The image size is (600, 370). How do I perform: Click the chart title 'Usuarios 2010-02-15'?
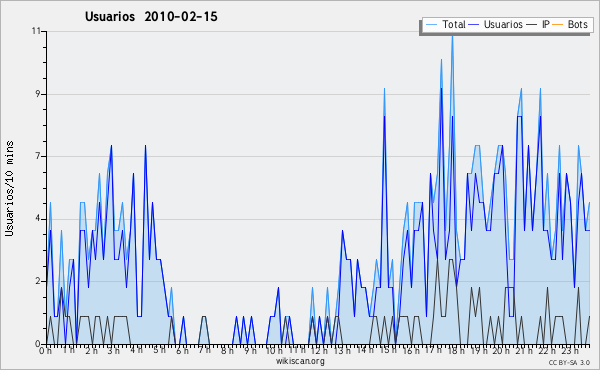click(151, 16)
